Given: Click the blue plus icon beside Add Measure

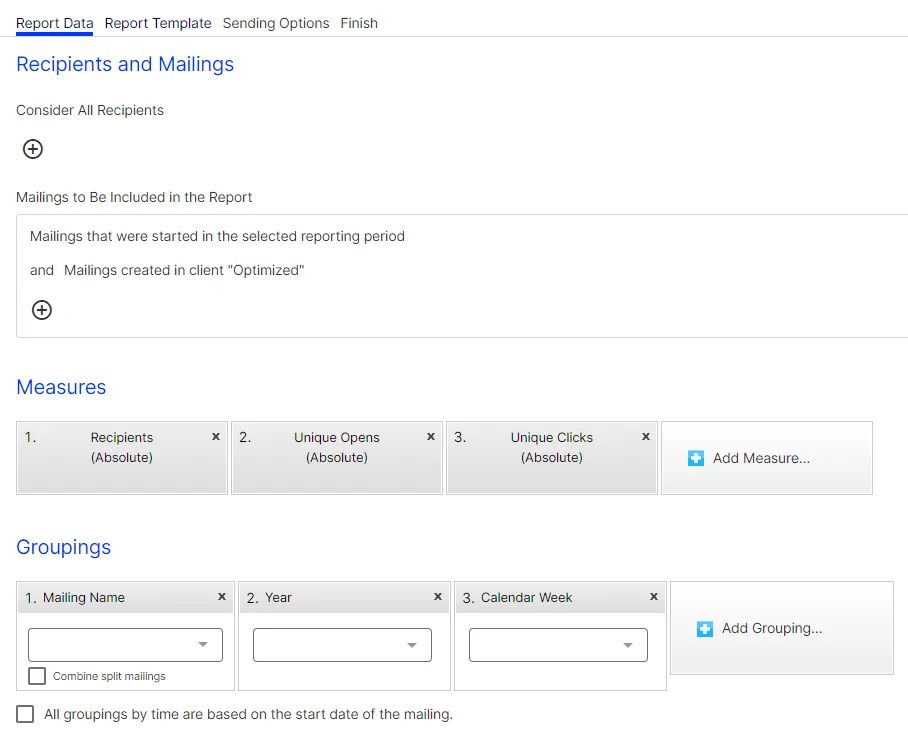Looking at the screenshot, I should click(x=696, y=458).
